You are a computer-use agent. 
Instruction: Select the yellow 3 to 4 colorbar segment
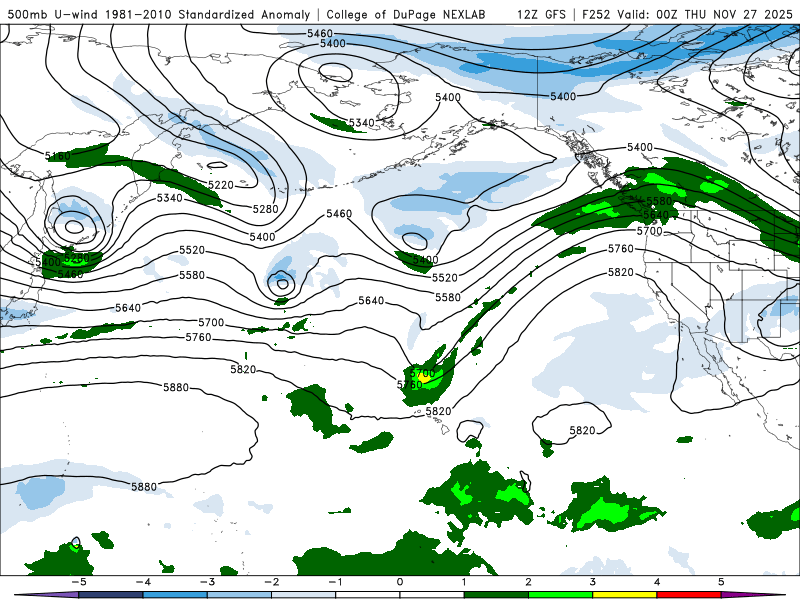point(624,595)
